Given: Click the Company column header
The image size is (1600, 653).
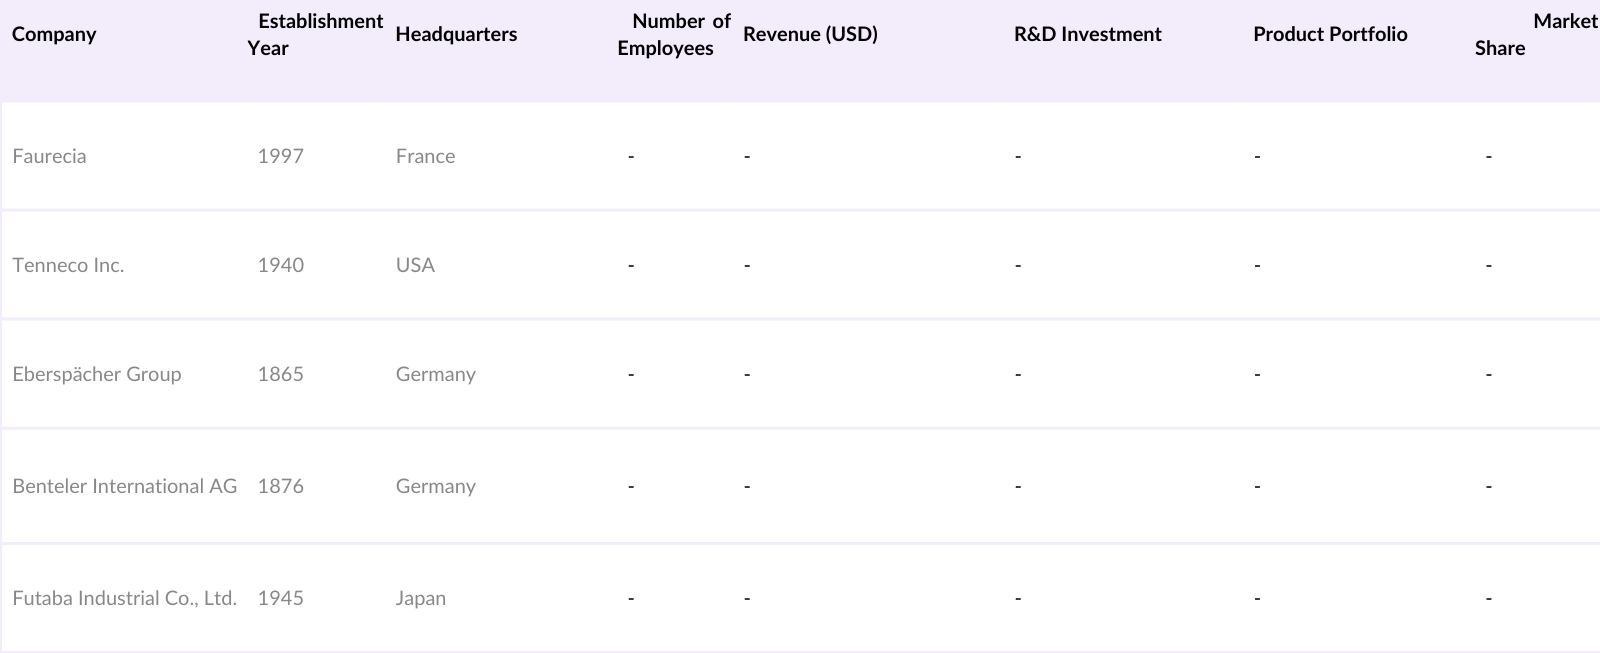Looking at the screenshot, I should (54, 34).
